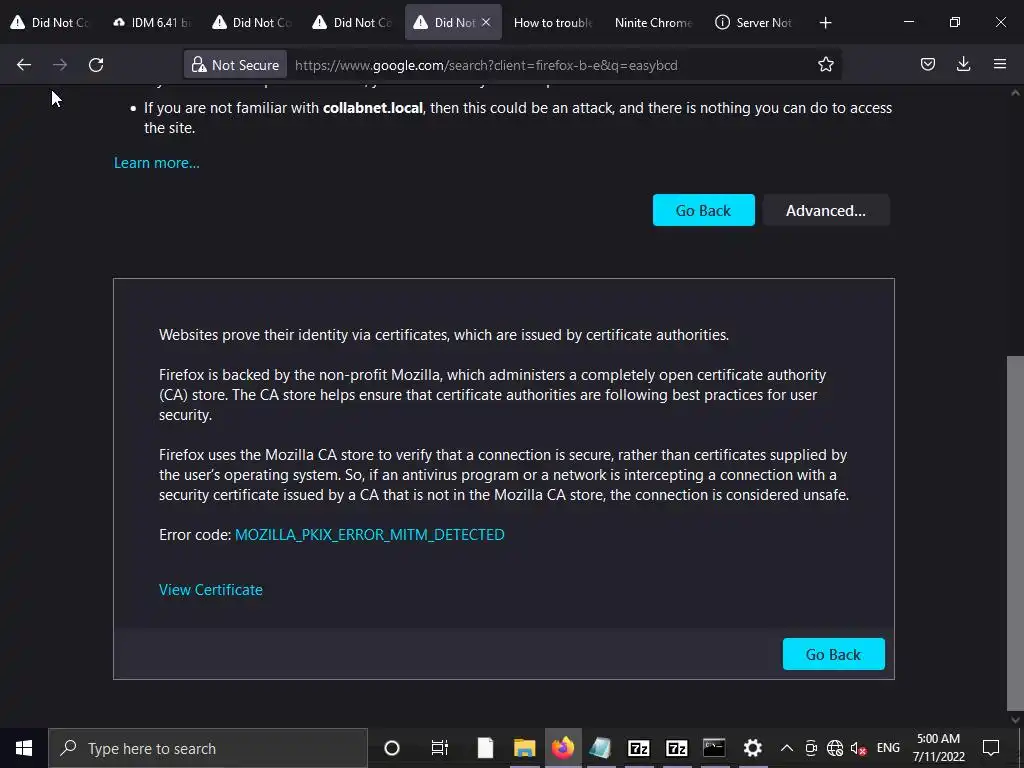
Task: Switch to the How to troubleshoot tab
Action: (x=552, y=23)
